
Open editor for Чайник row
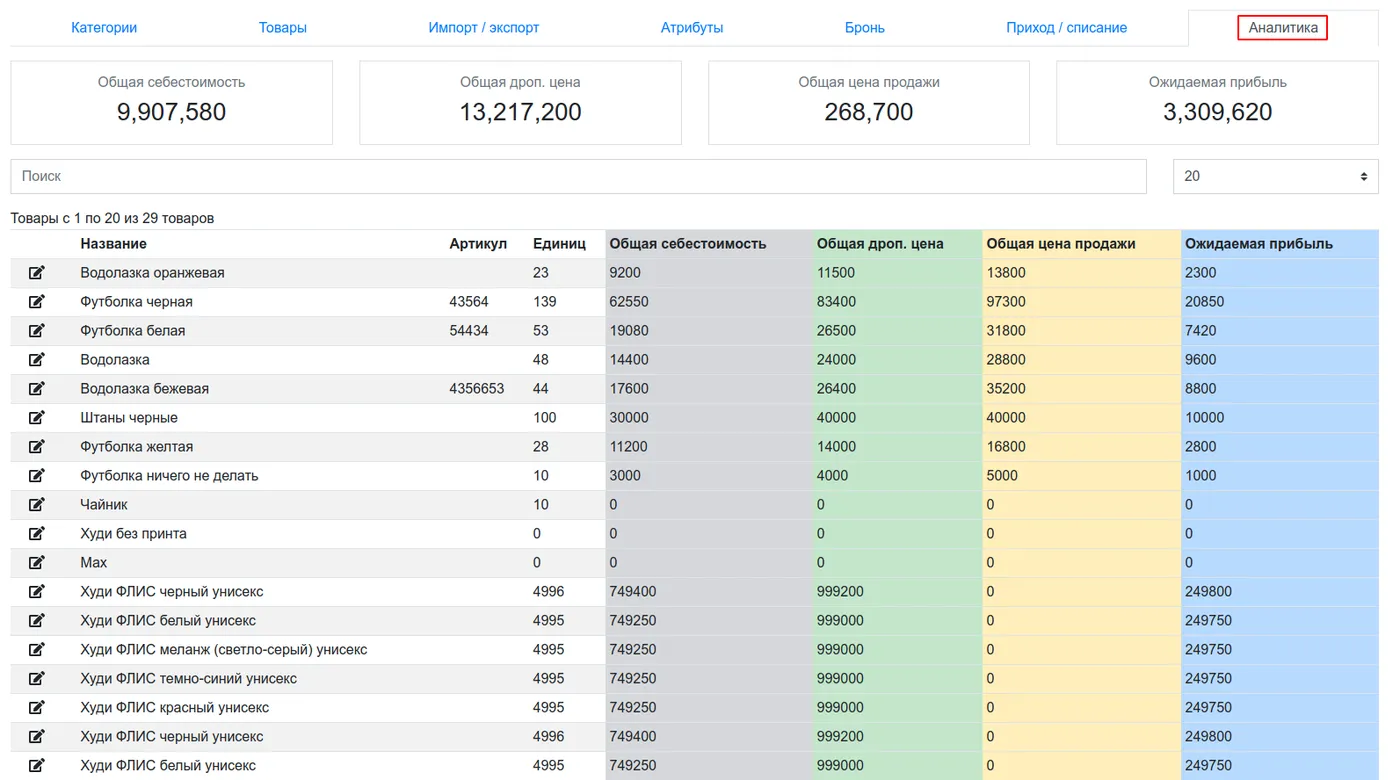pos(37,505)
